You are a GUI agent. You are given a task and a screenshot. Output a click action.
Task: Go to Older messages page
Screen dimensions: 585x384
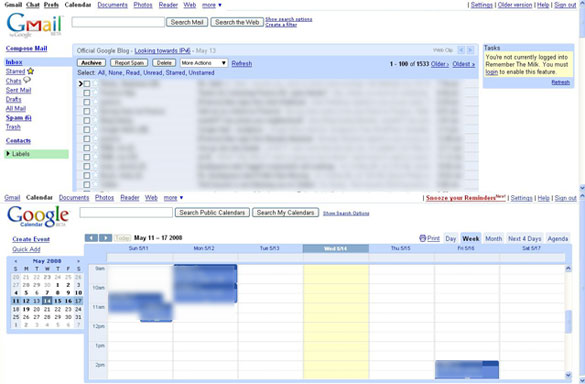[x=439, y=64]
